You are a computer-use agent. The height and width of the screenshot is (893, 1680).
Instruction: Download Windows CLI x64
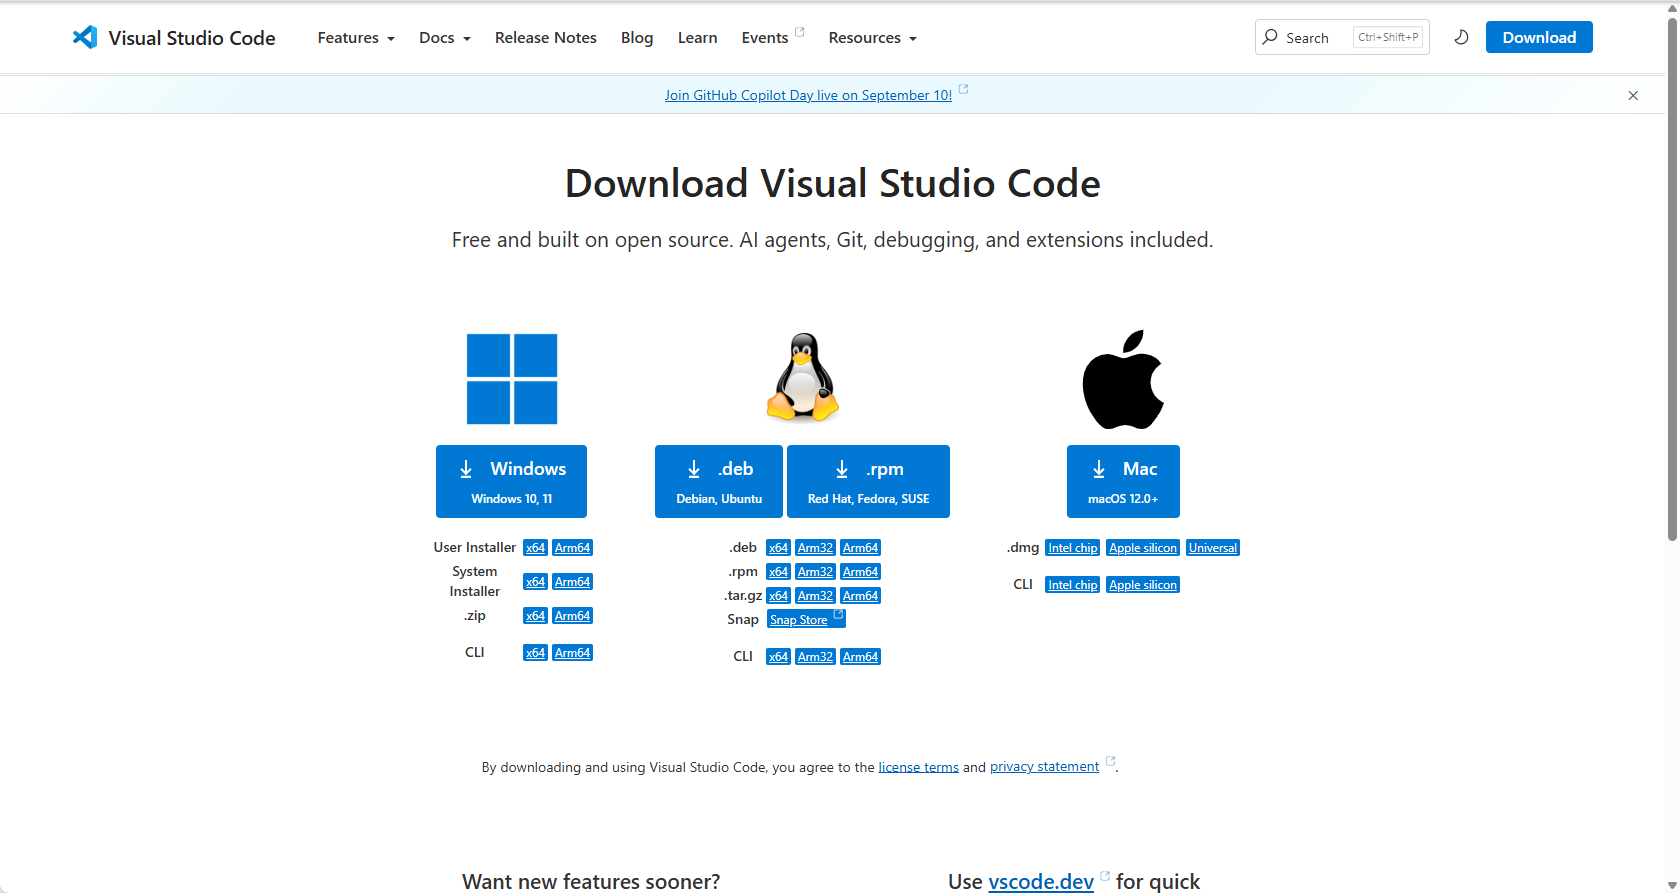coord(535,653)
